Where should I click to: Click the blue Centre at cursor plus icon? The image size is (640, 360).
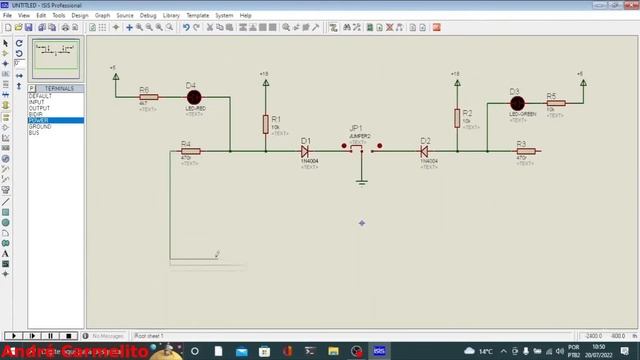point(129,27)
